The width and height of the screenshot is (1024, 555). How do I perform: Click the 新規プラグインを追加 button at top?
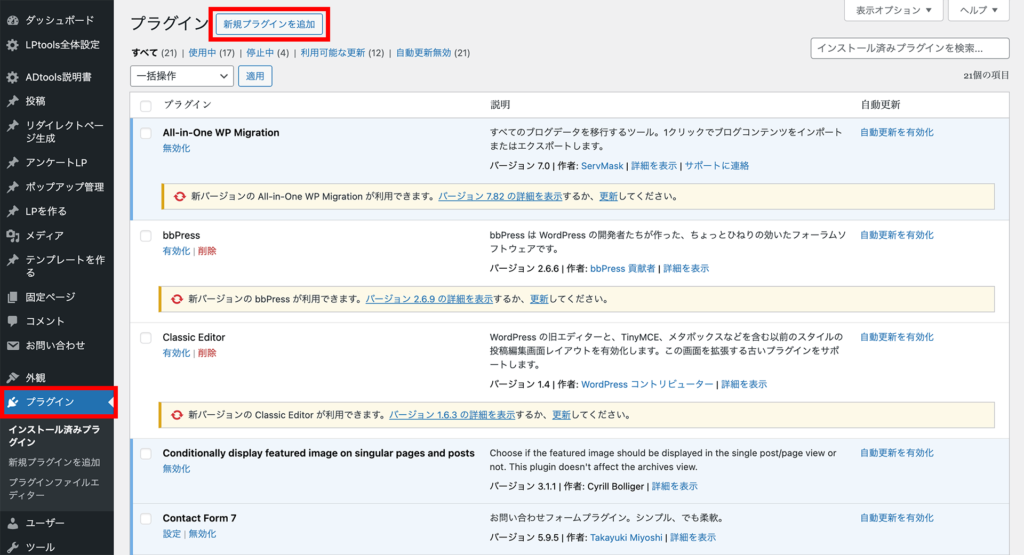[269, 24]
